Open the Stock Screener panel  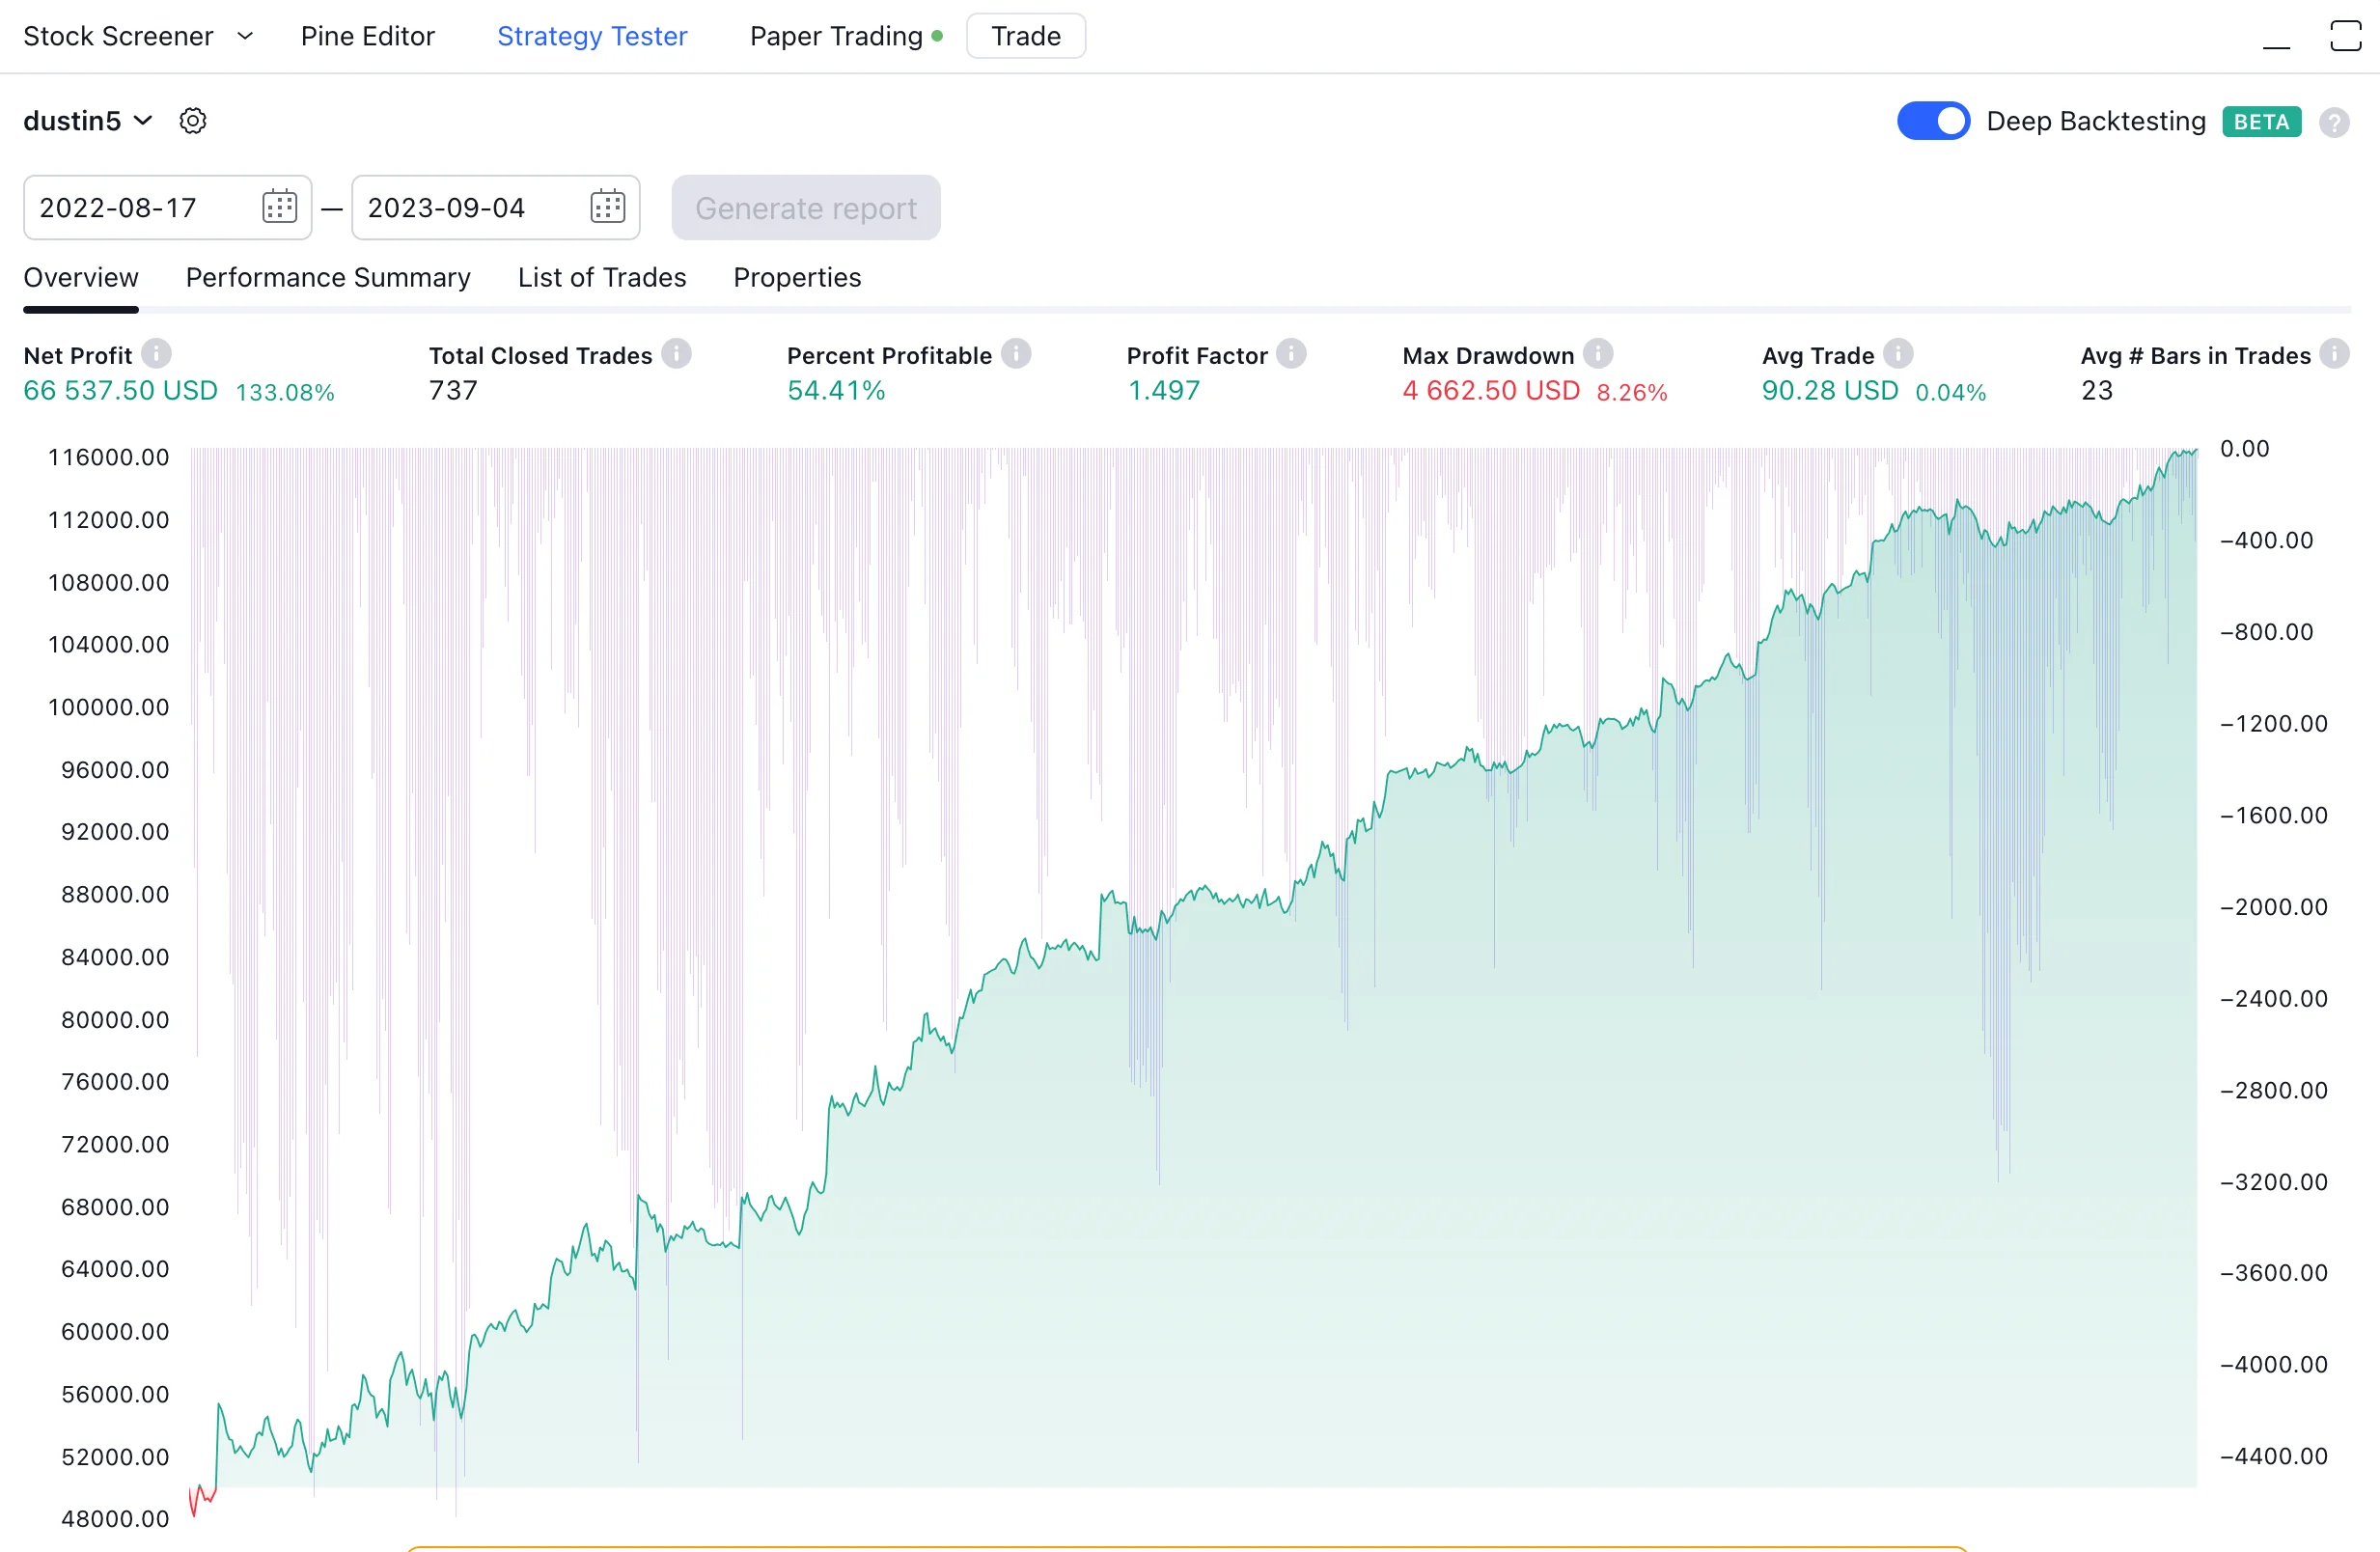(x=118, y=36)
